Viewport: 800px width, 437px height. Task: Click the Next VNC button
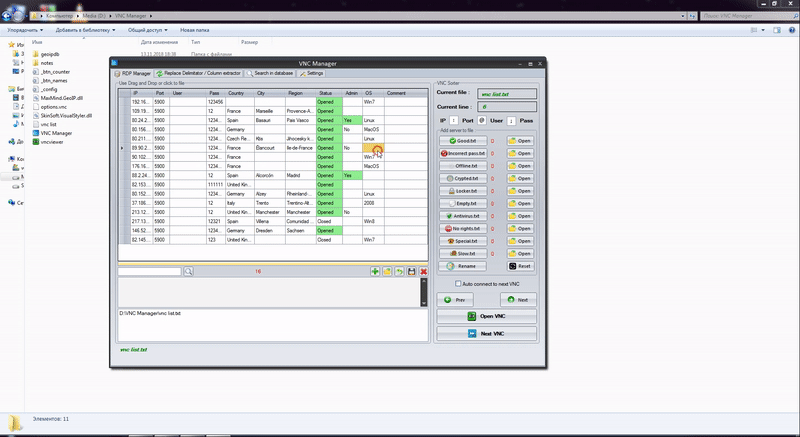pos(487,333)
